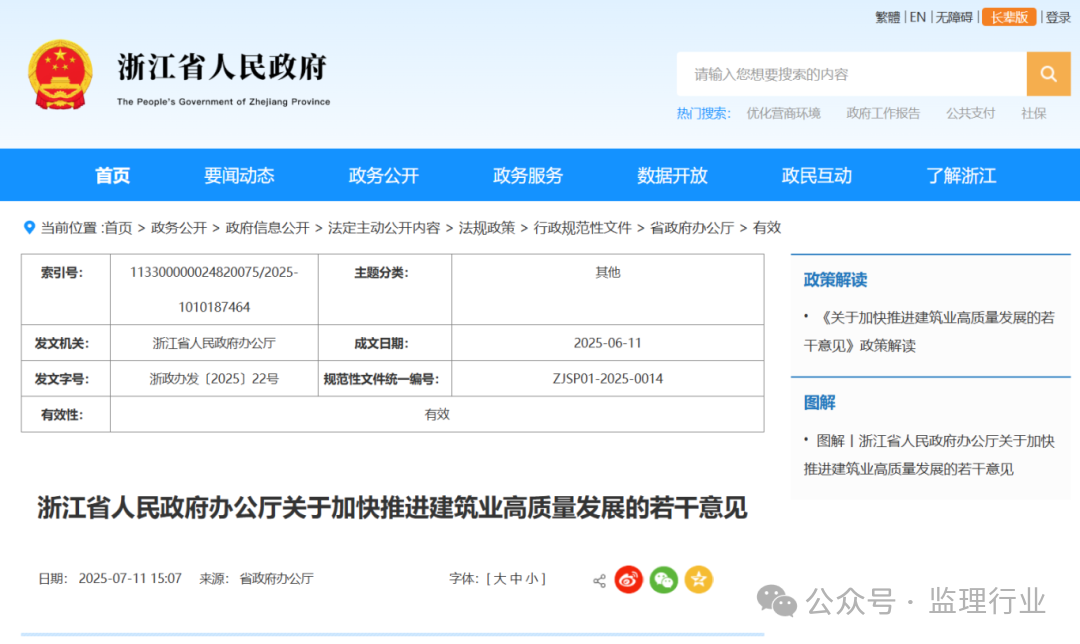Click the 登录 login link
This screenshot has height=644, width=1080.
click(x=1058, y=17)
